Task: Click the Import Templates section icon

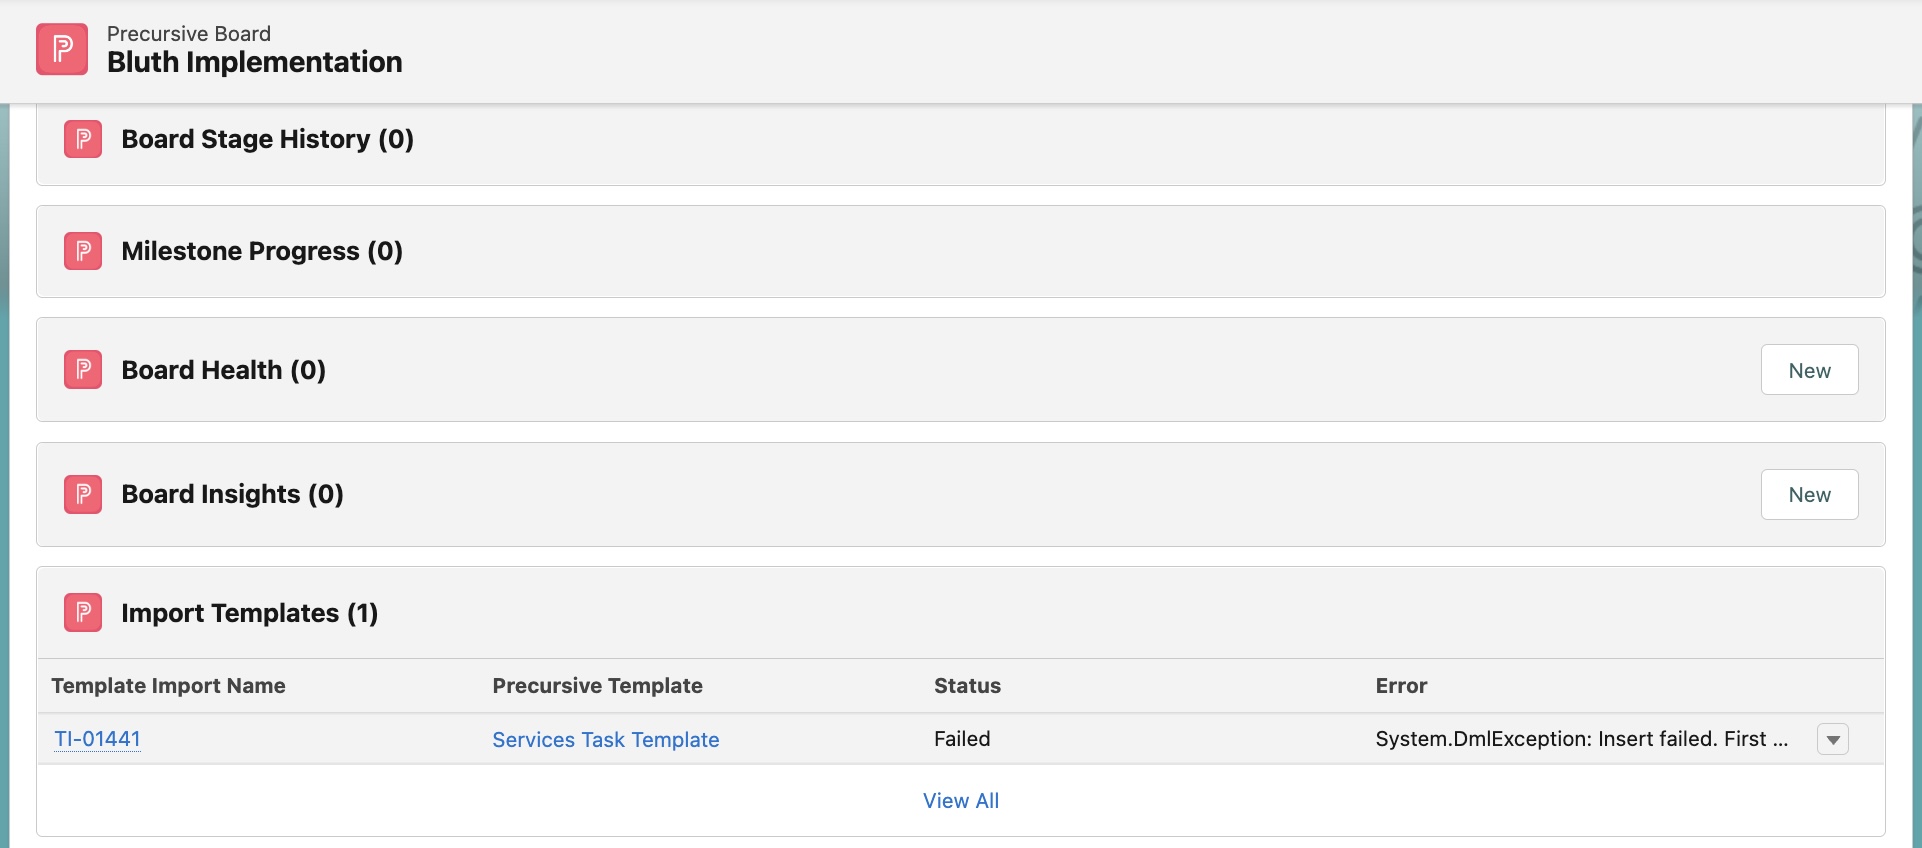Action: point(83,613)
